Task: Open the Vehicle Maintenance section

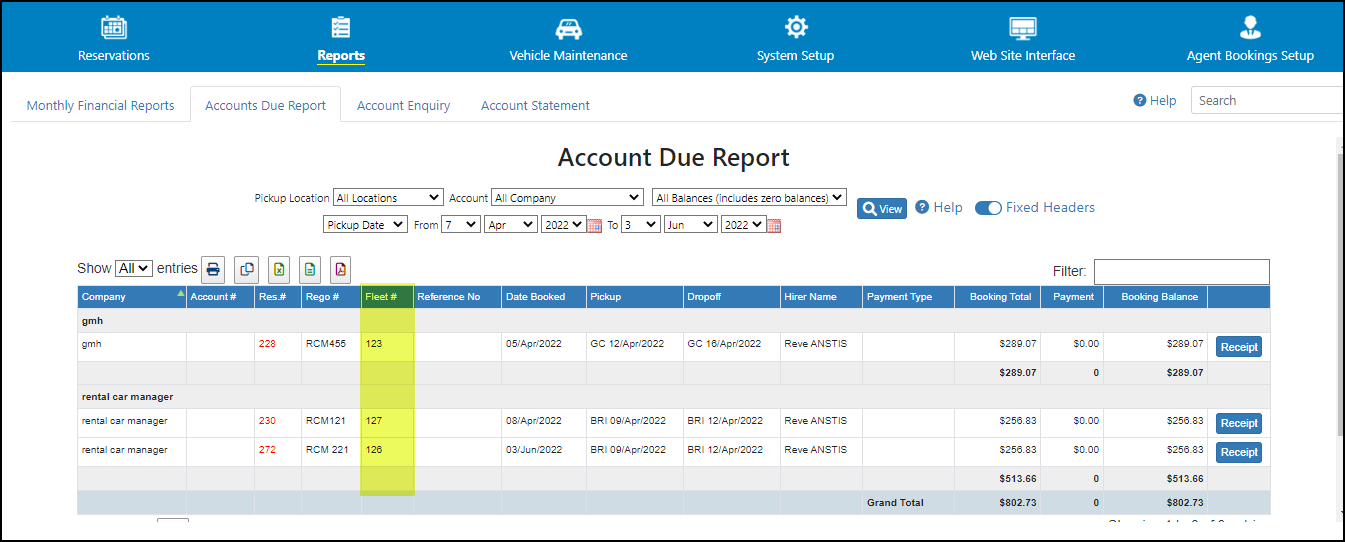Action: 568,40
